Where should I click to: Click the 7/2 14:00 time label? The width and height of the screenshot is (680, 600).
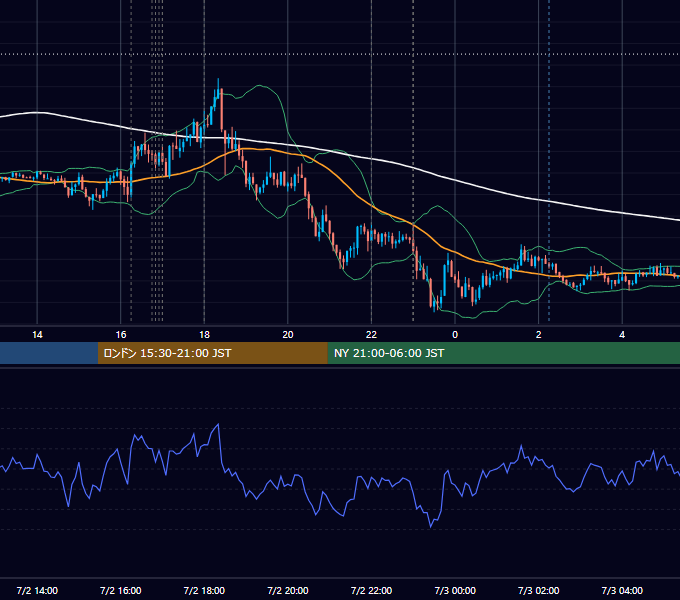tap(37, 590)
